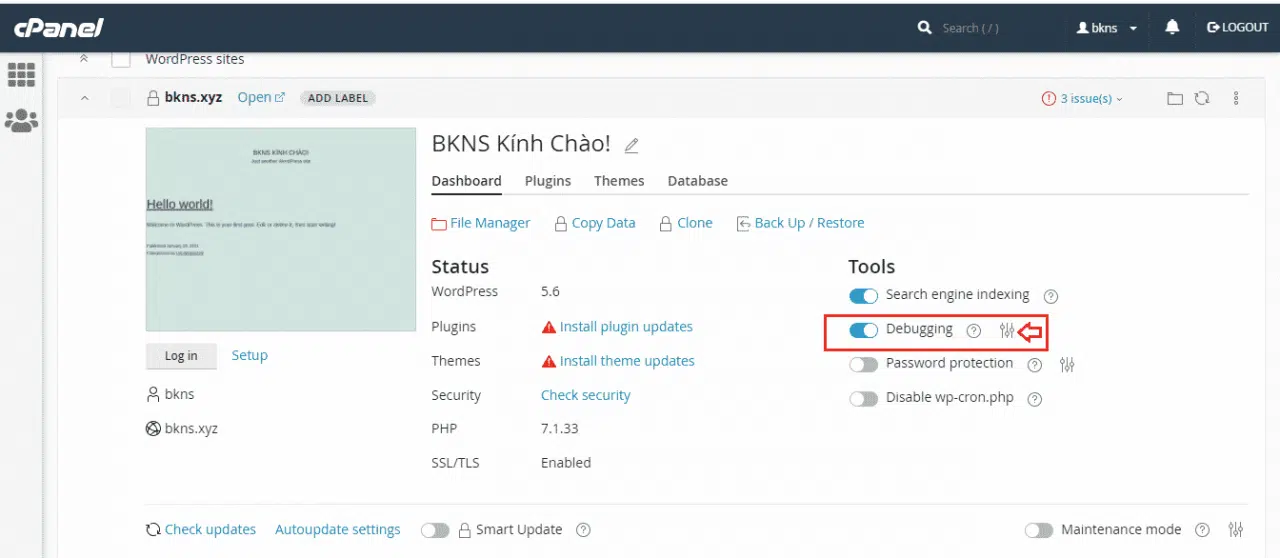Click the notifications bell icon
Screen dimensions: 1280x558
point(1172,28)
